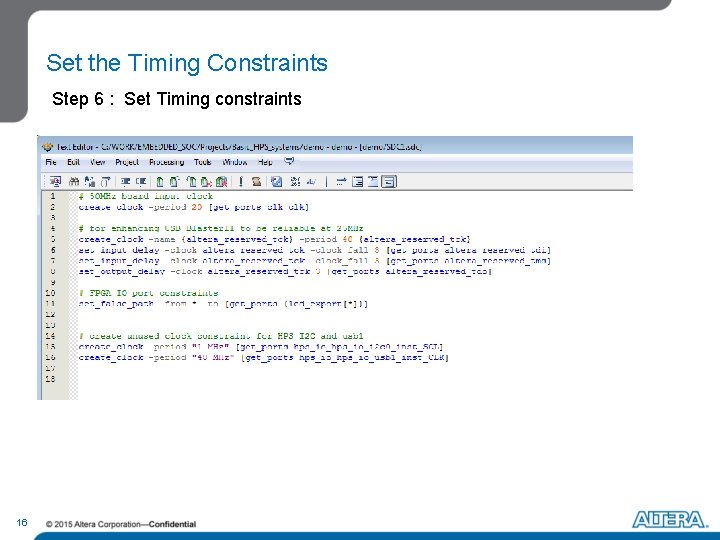Image resolution: width=720 pixels, height=540 pixels.
Task: Open the Tools menu
Action: (x=202, y=162)
